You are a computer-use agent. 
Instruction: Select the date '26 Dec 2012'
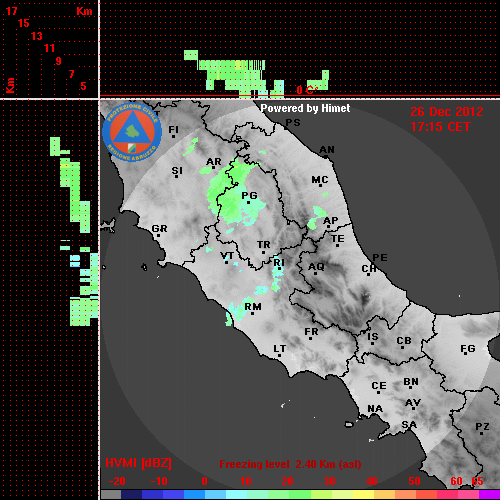click(x=447, y=112)
